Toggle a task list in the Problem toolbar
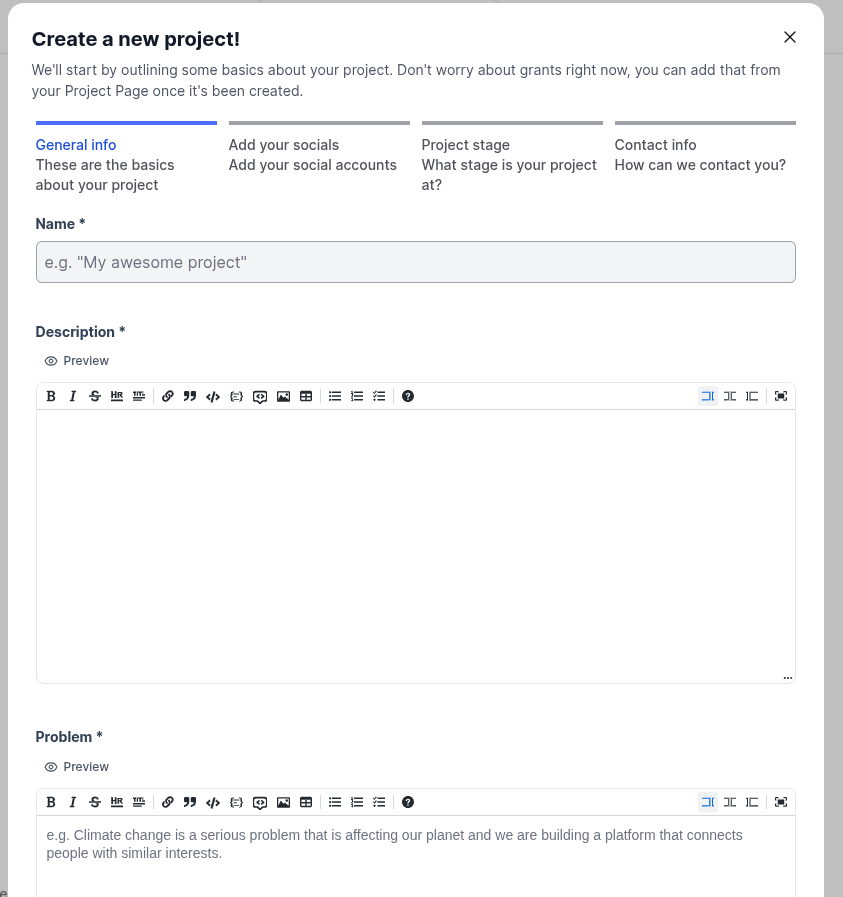 379,802
